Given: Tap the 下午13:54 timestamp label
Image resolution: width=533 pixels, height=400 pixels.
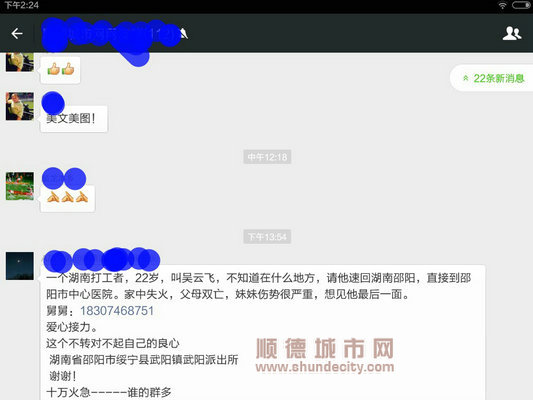Looking at the screenshot, I should point(267,237).
